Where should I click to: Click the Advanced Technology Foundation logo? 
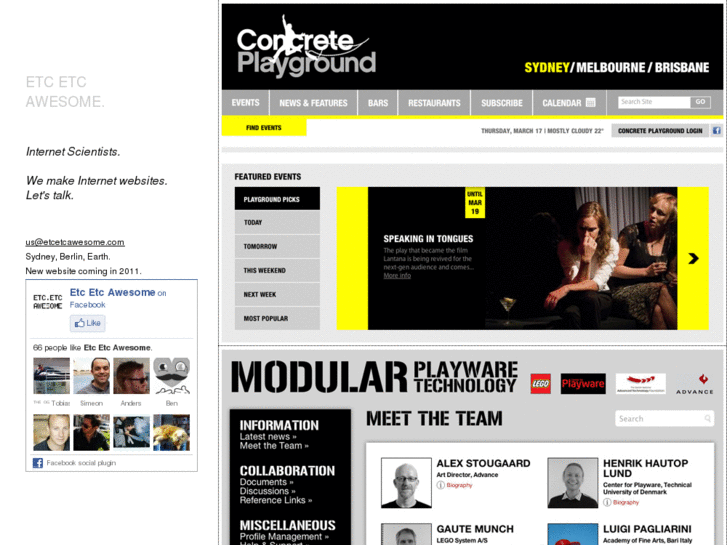(x=640, y=384)
